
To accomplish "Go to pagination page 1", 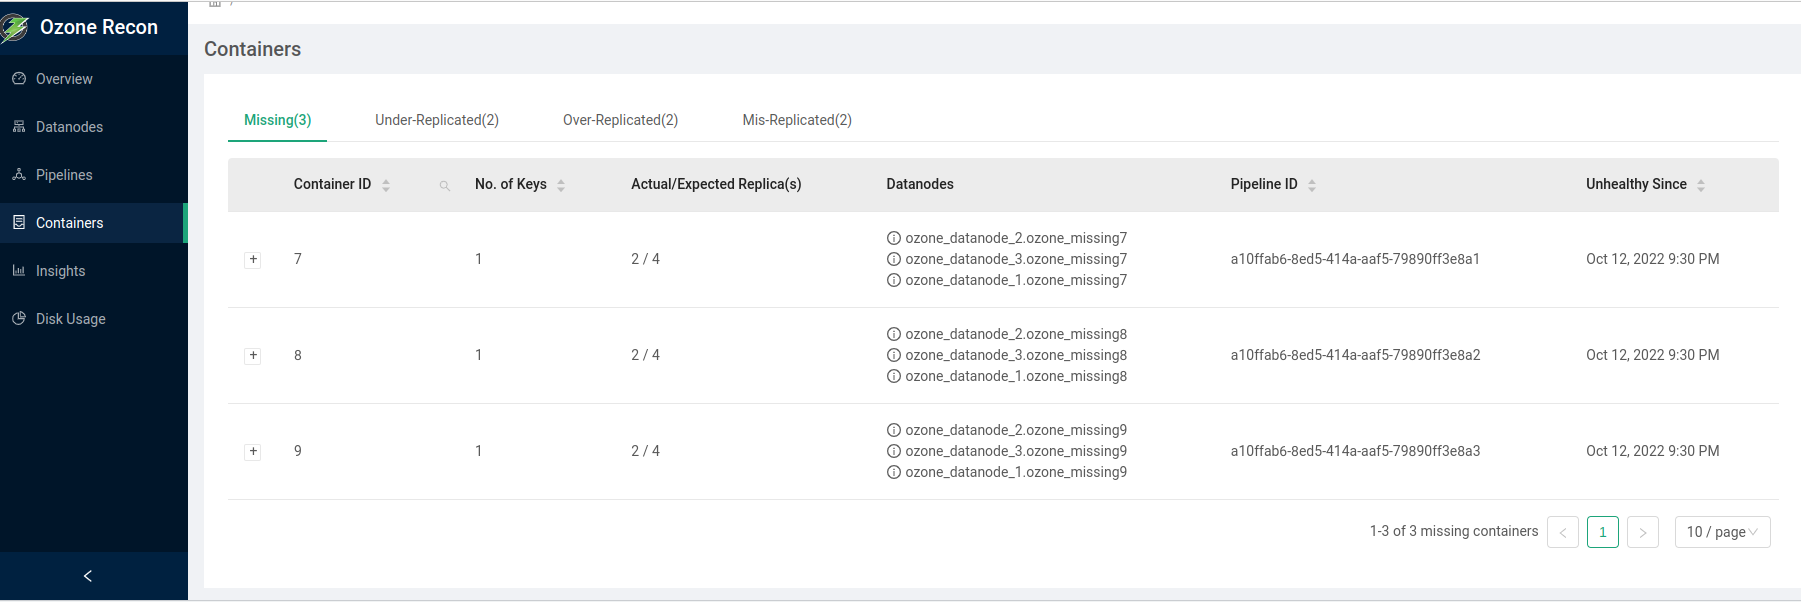I will click(x=1603, y=532).
